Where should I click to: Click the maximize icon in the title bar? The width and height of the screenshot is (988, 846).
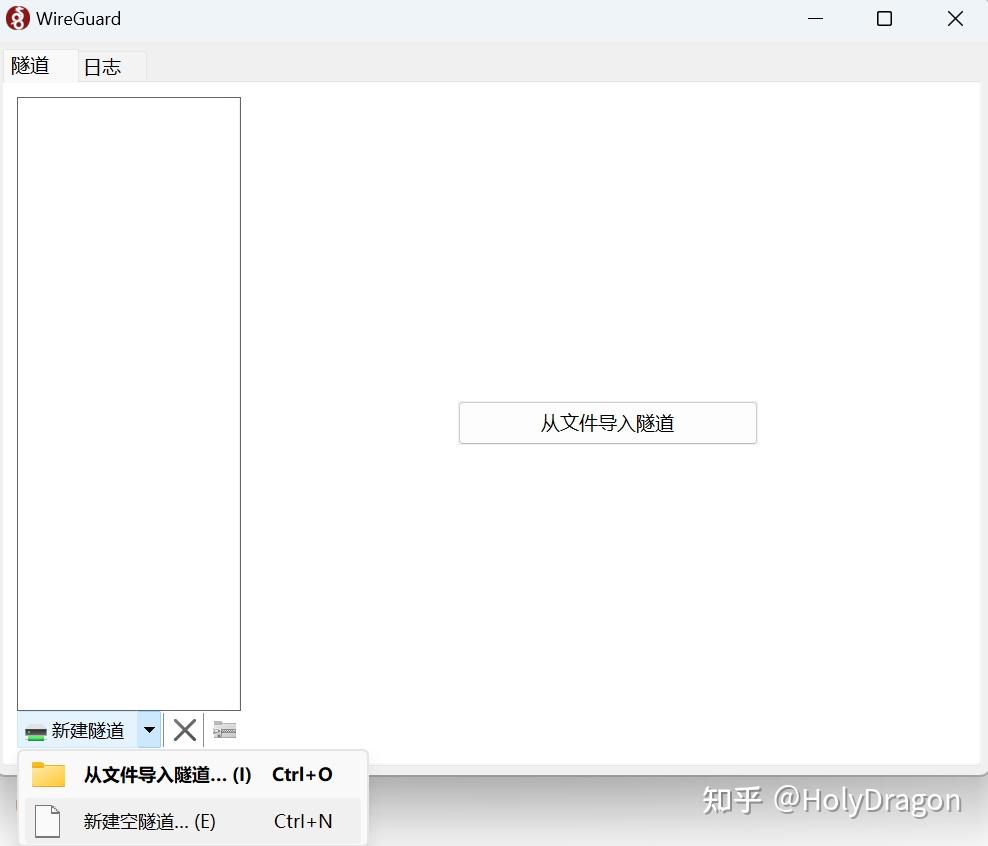coord(884,18)
